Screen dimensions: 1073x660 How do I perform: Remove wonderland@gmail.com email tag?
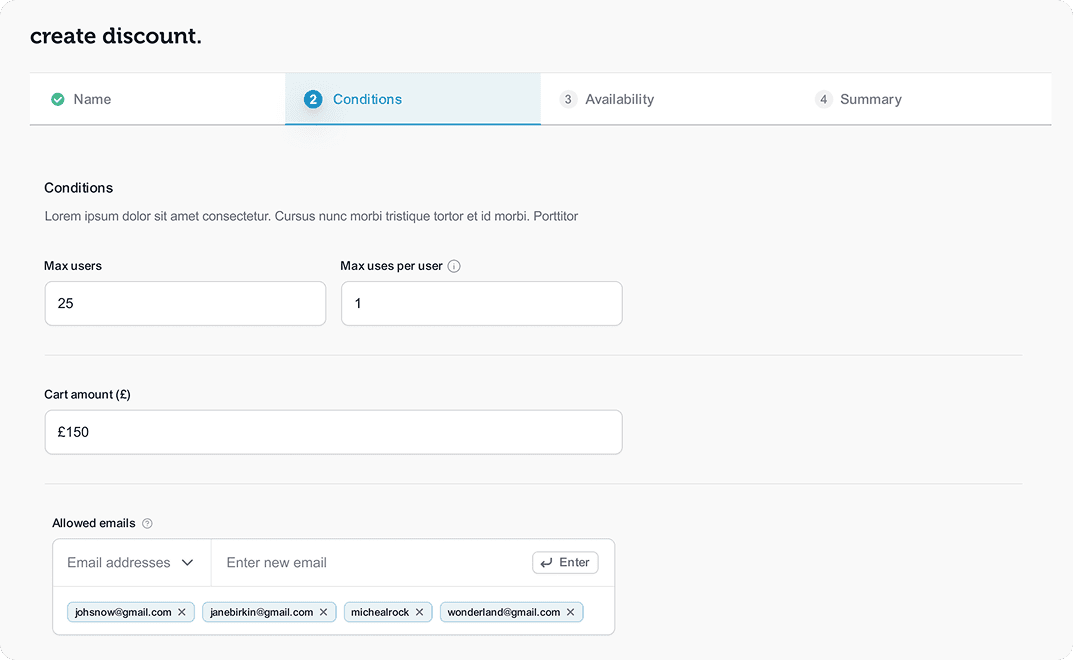[571, 612]
